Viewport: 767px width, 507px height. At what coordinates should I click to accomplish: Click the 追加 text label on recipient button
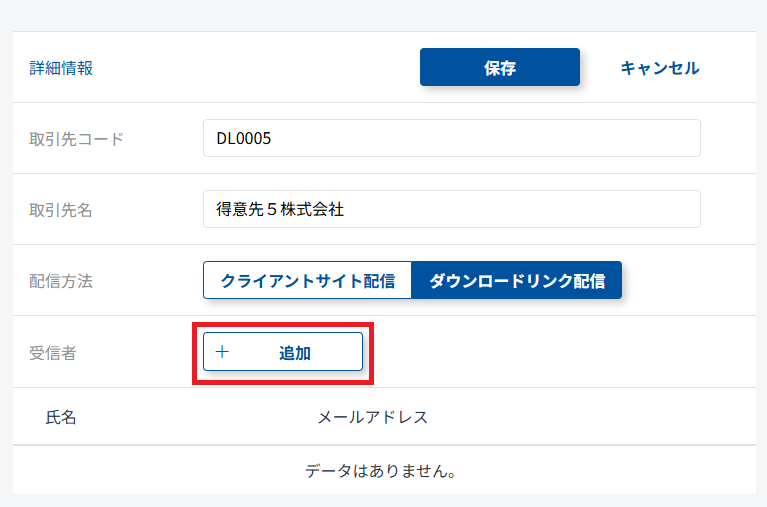295,352
